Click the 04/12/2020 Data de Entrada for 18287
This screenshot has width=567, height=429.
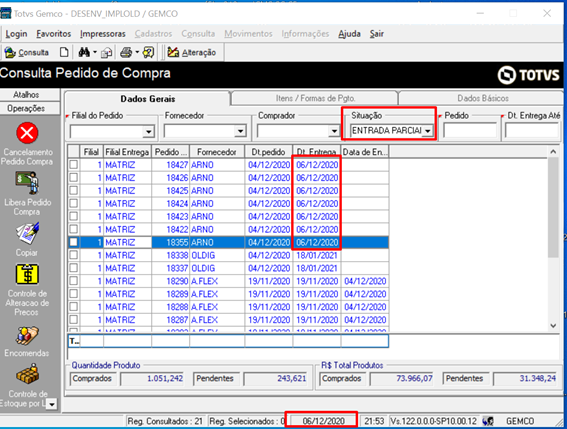coord(365,320)
